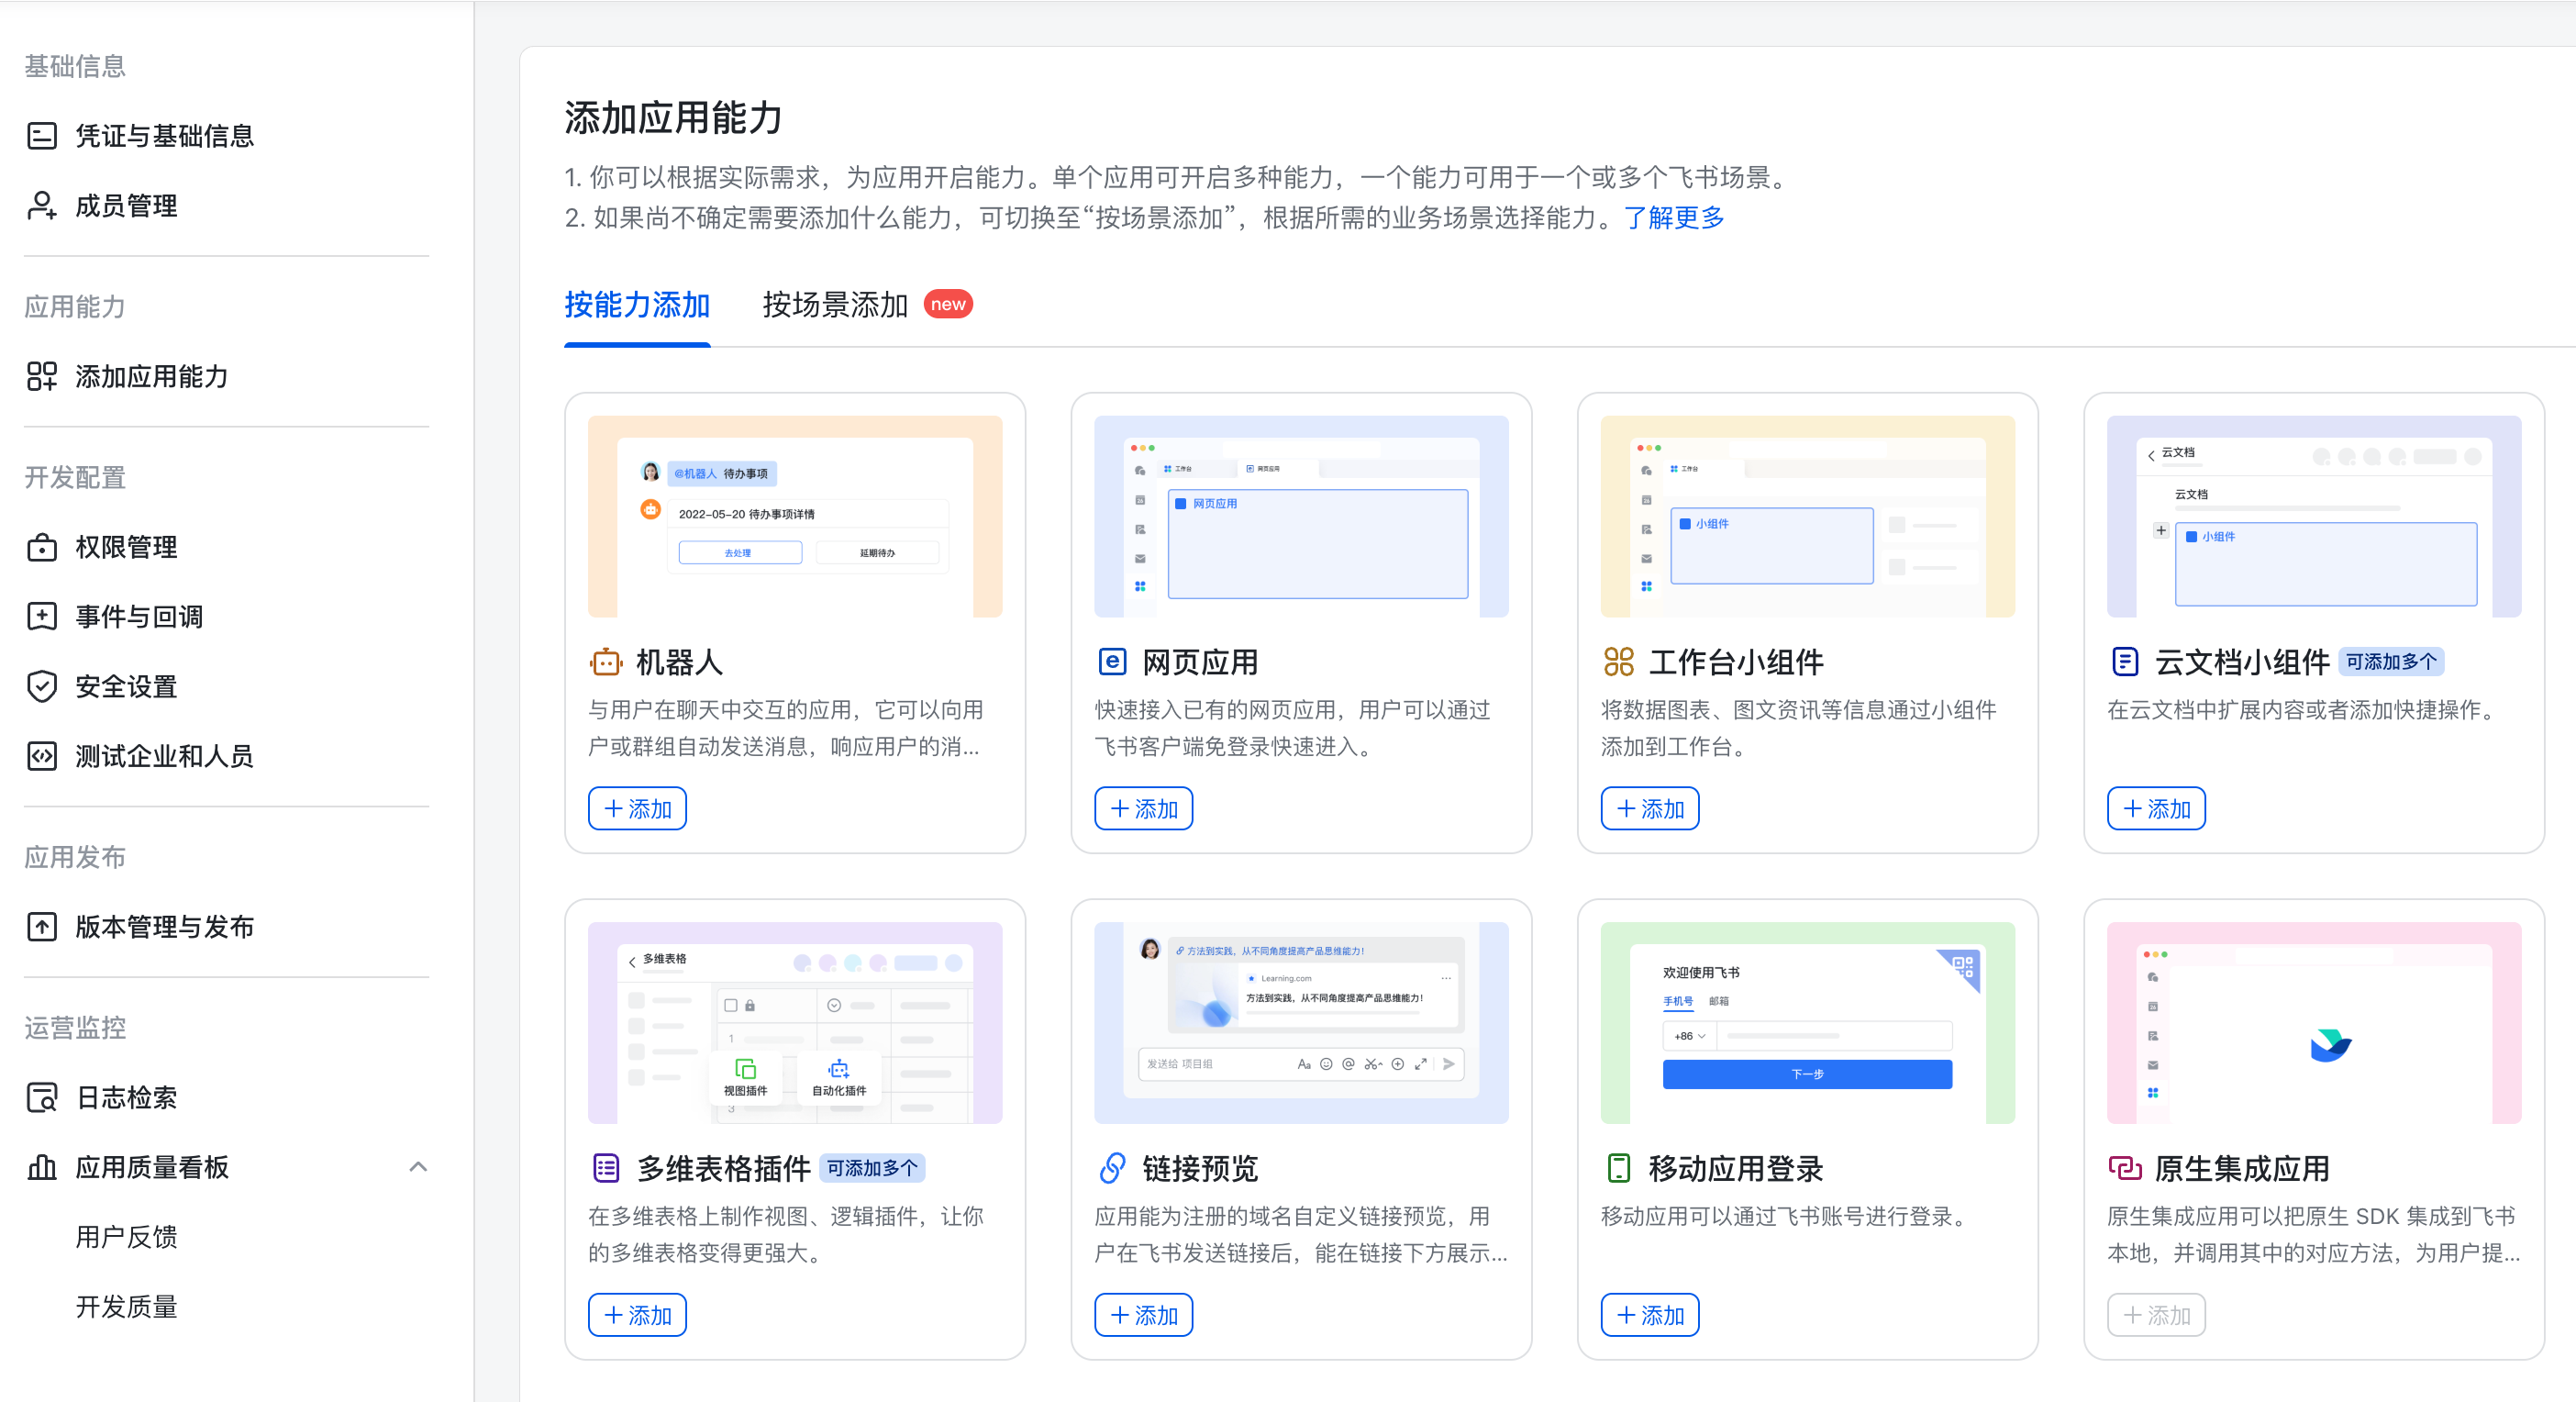The image size is (2576, 1402).
Task: Select the 权限管理 lock icon
Action: (x=41, y=547)
